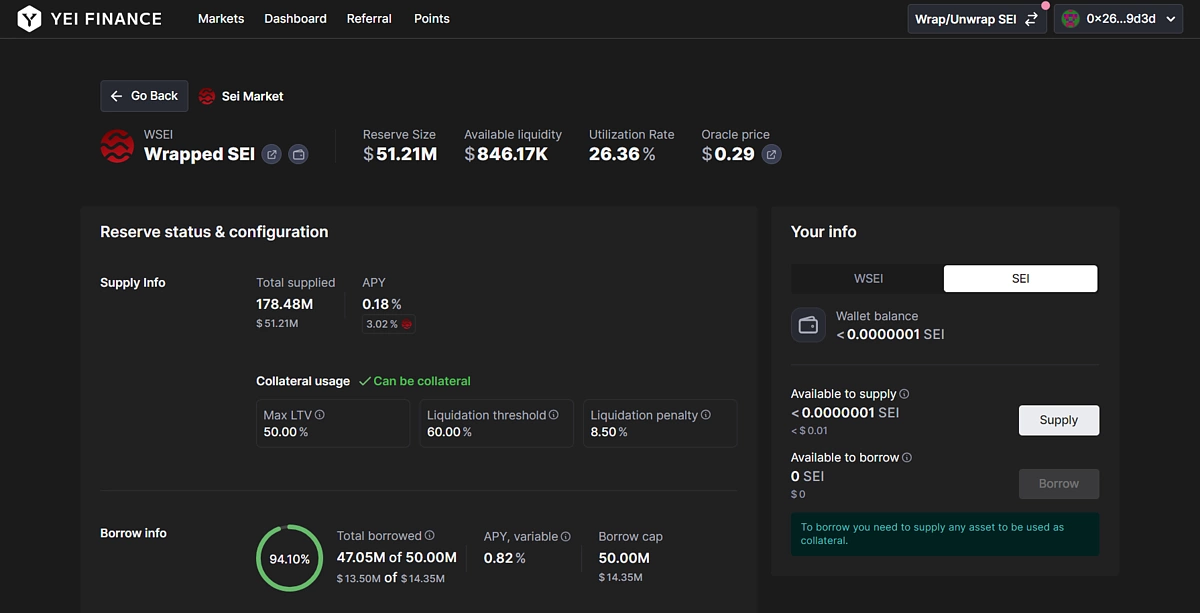The width and height of the screenshot is (1200, 613).
Task: Add WSEI token to wallet icon
Action: tap(298, 154)
